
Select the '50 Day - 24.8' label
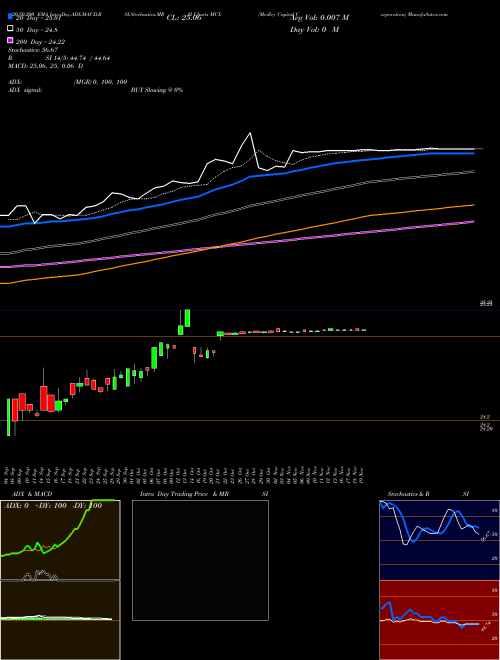[x=37, y=30]
